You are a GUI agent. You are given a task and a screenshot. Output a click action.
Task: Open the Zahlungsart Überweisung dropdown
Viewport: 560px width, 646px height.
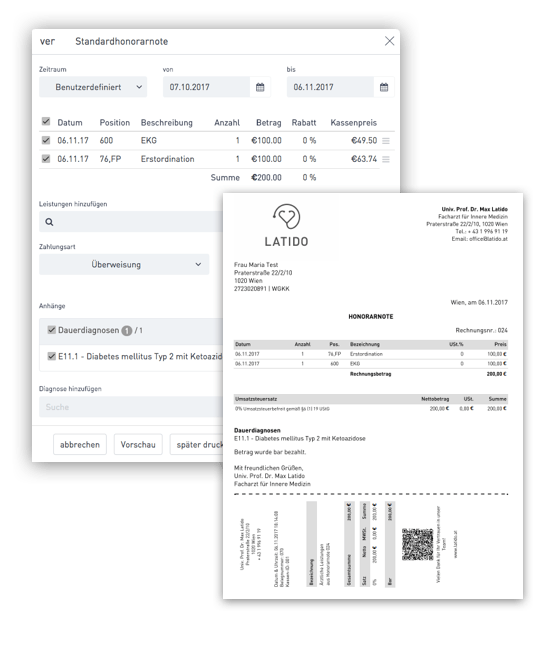pyautogui.click(x=124, y=264)
